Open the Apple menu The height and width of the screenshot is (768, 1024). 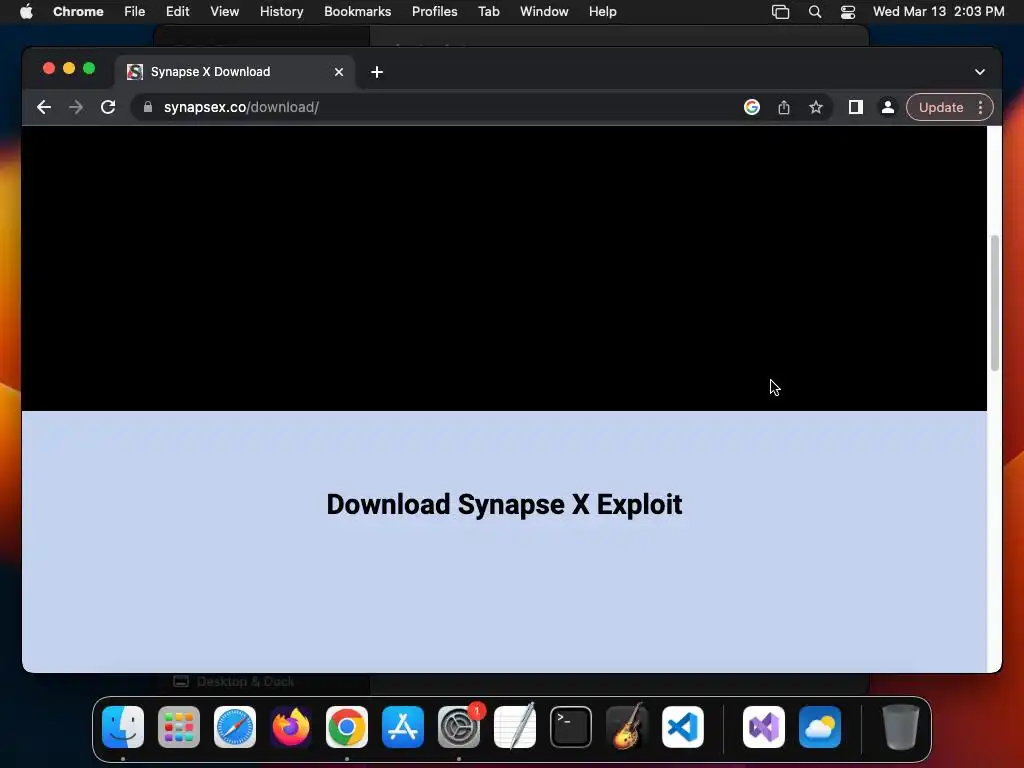pos(26,11)
